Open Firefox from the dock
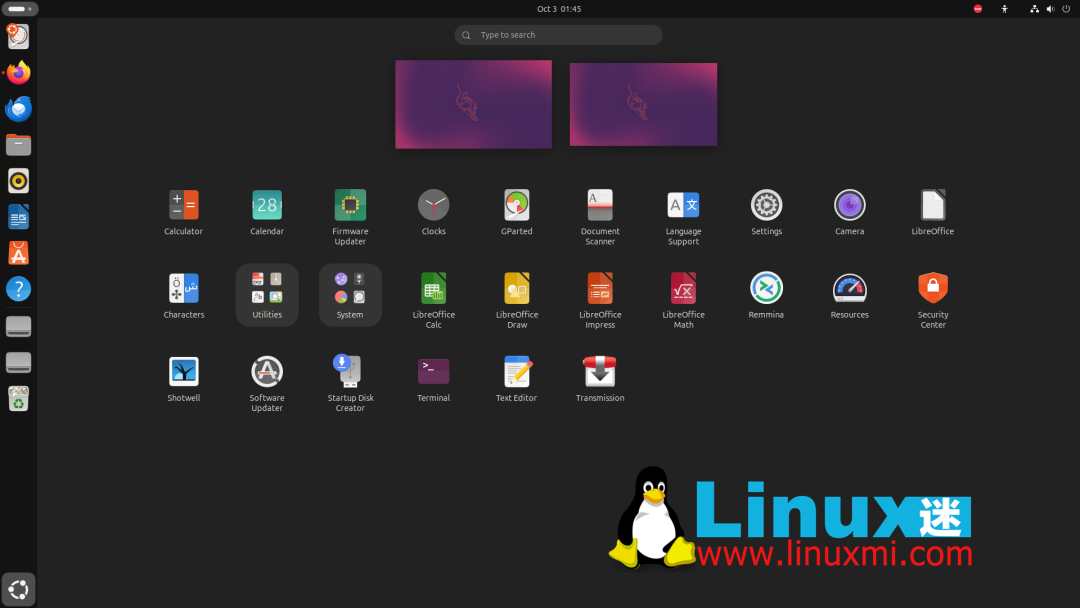 [19, 72]
